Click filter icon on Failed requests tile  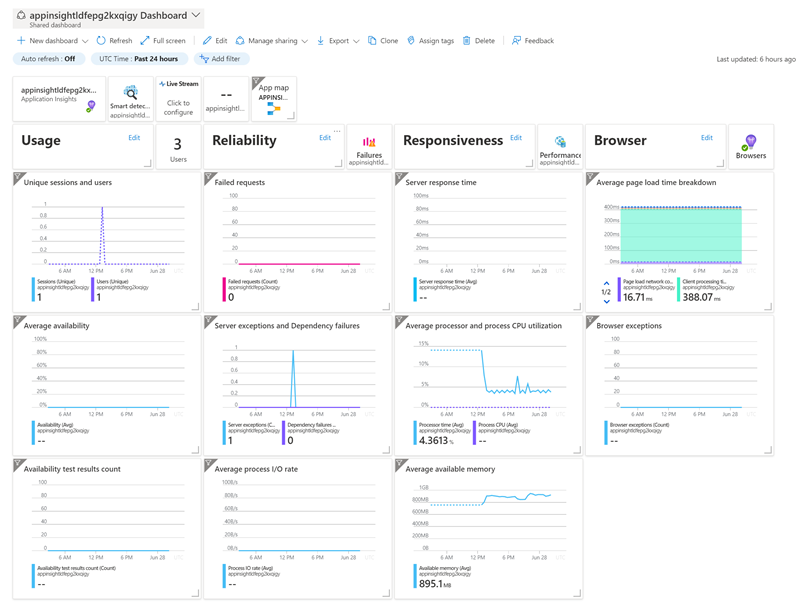210,178
